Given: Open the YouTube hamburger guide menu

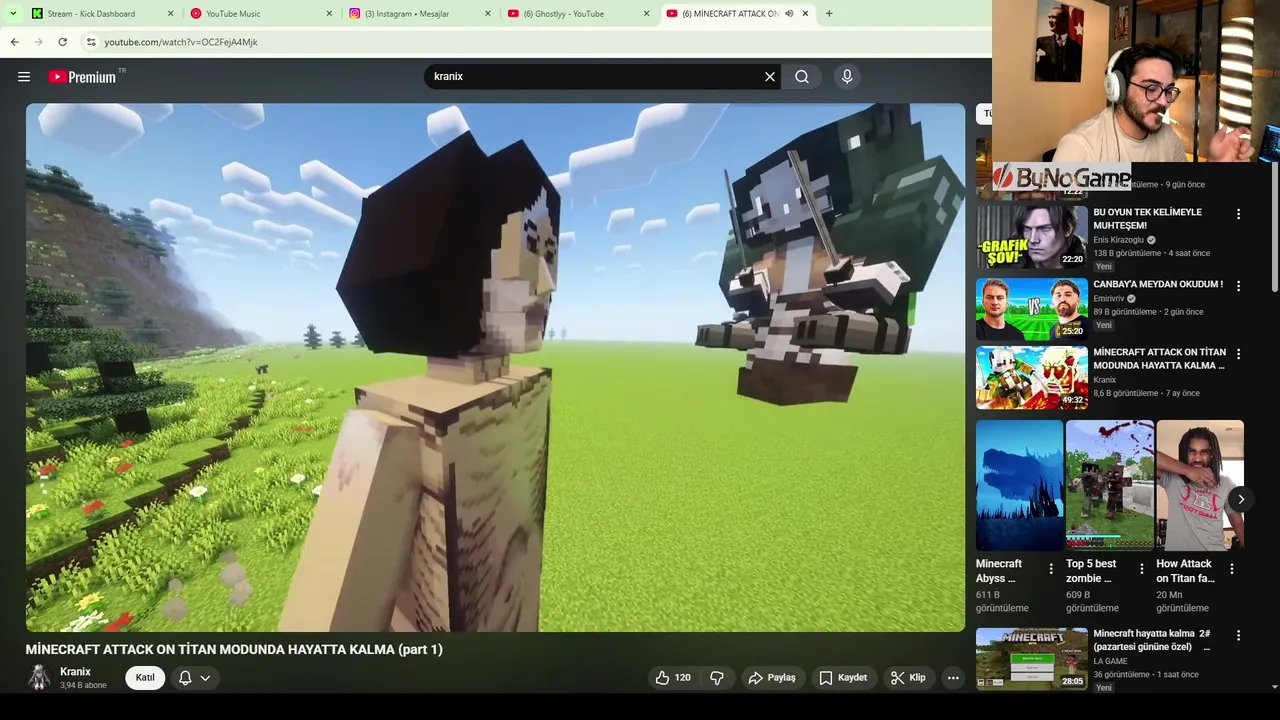Looking at the screenshot, I should 24,77.
